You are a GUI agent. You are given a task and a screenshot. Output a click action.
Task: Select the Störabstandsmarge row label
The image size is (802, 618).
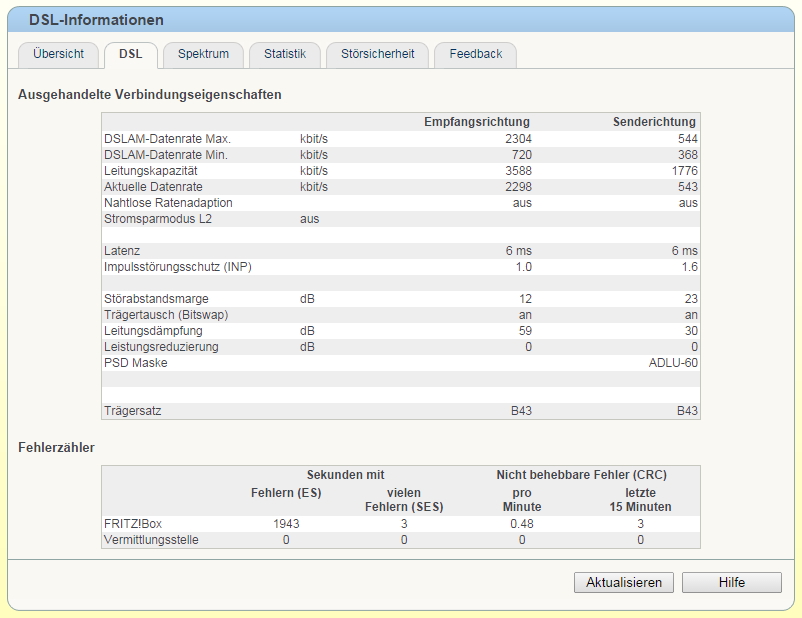(156, 299)
